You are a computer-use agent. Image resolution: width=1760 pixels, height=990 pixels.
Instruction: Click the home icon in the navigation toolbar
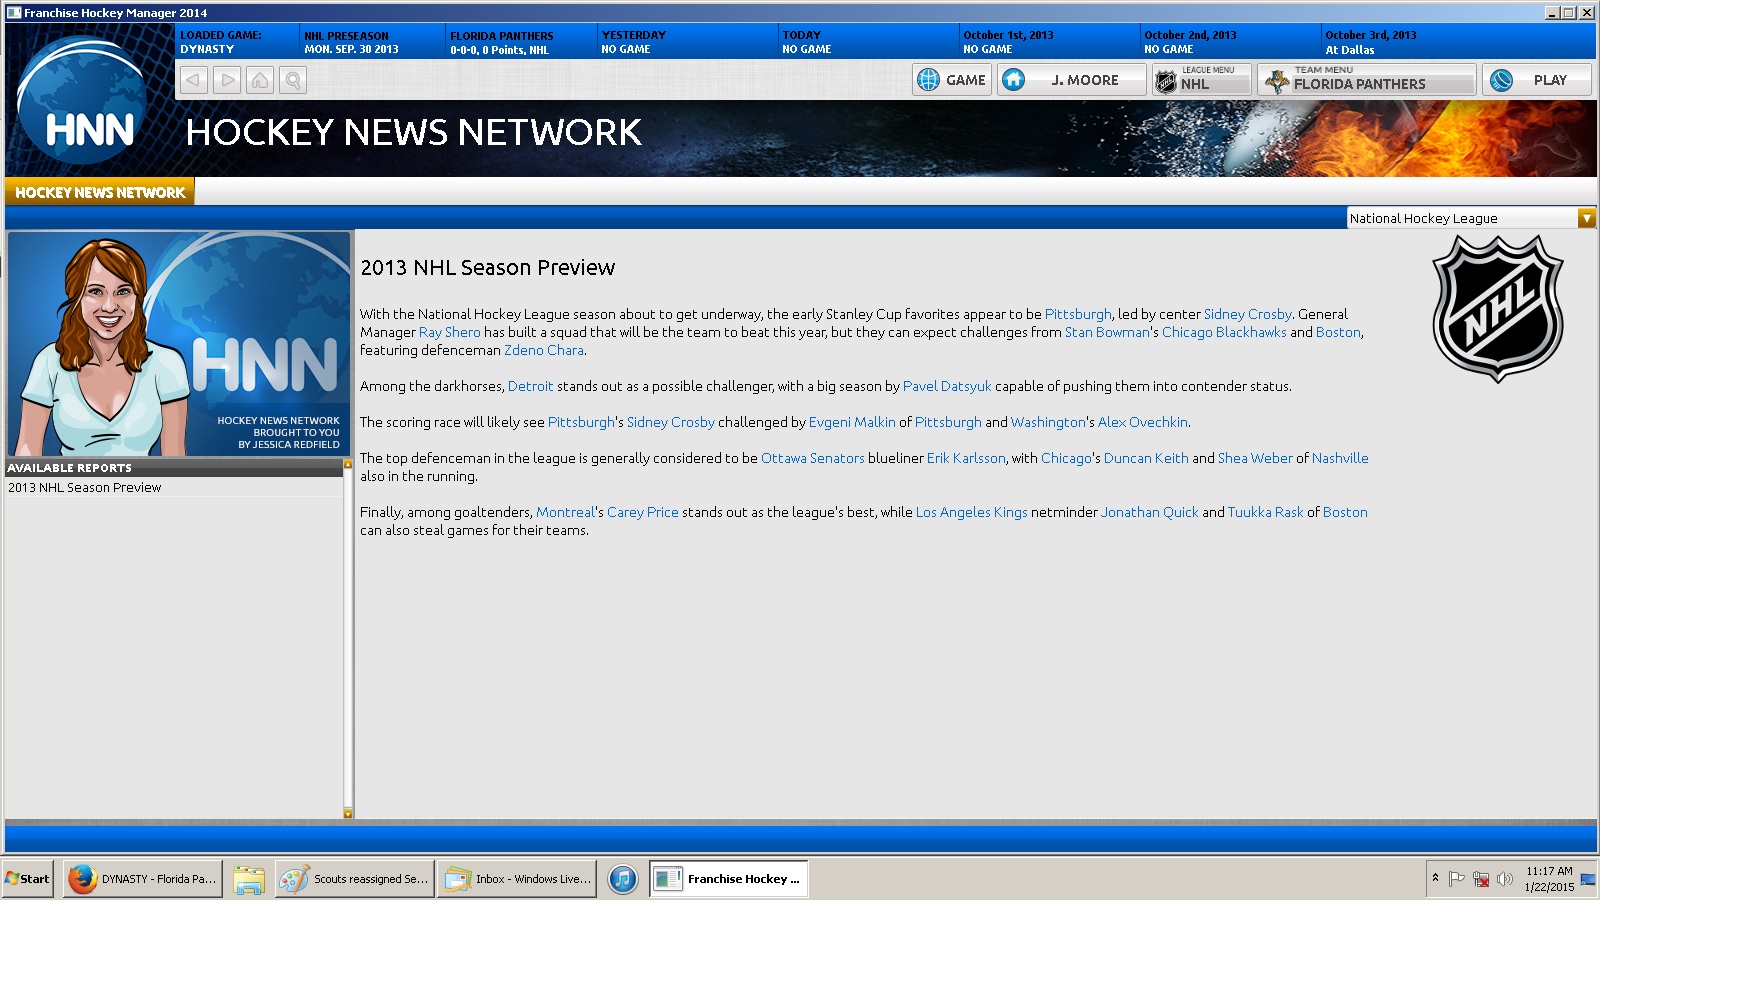pyautogui.click(x=260, y=80)
